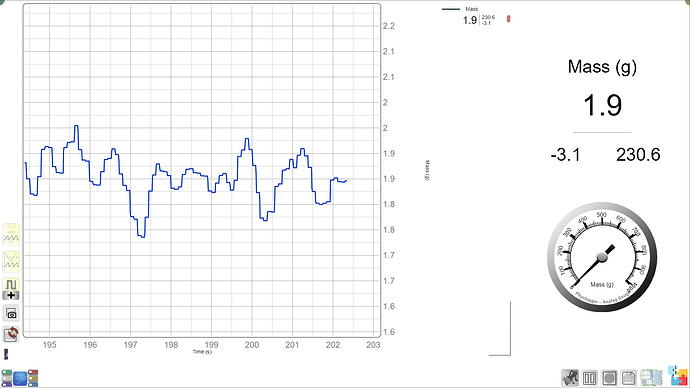Click the top yellow waveform icon
The image size is (690, 388).
(x=11, y=234)
